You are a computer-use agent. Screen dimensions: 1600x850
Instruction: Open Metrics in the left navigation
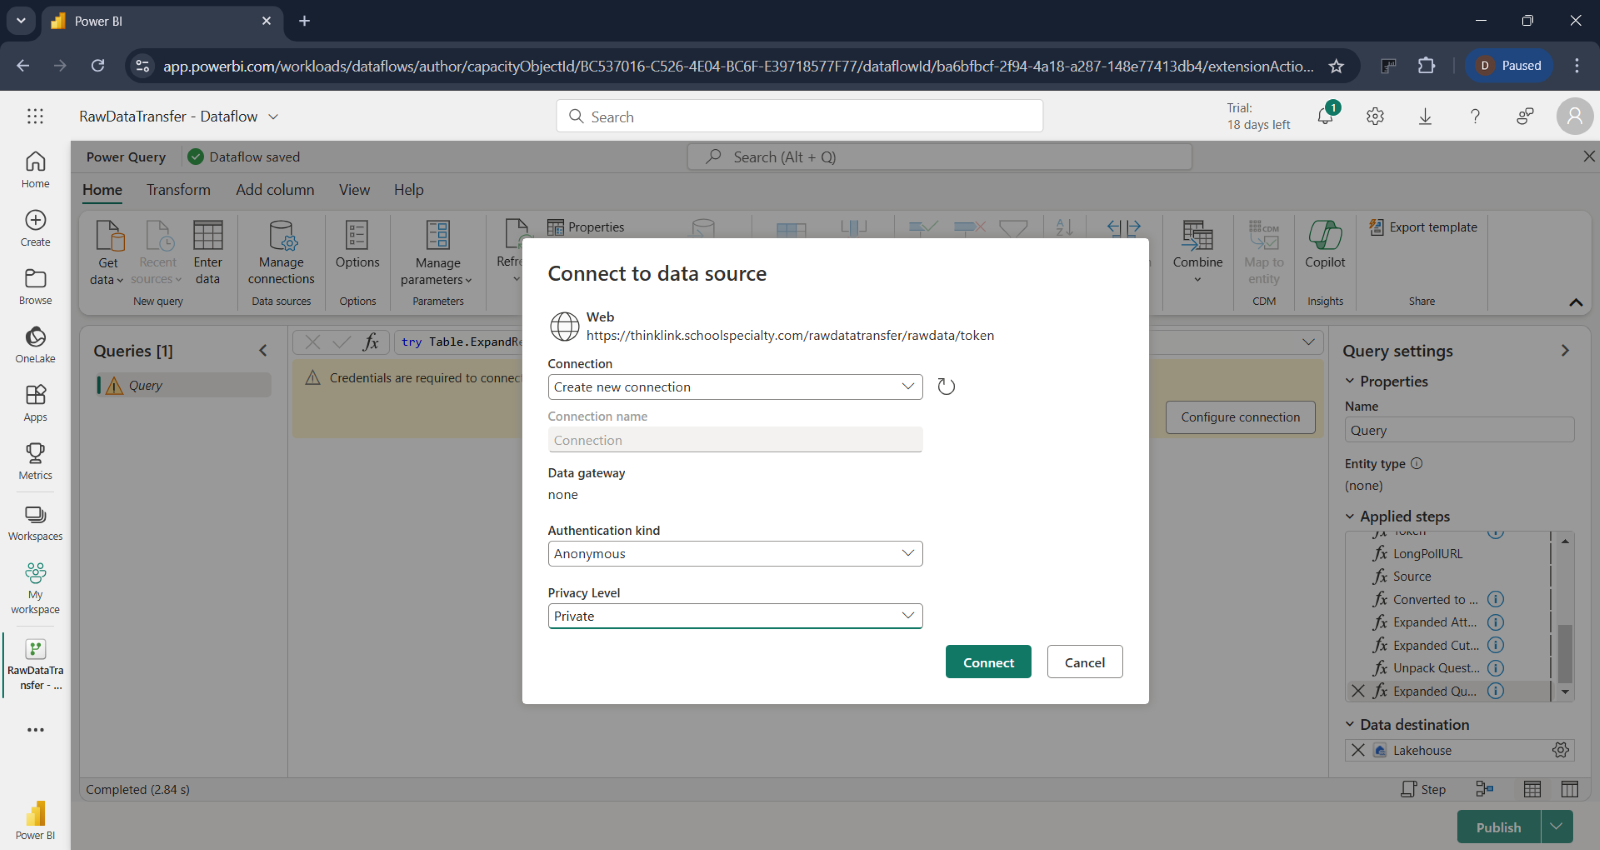coord(35,461)
